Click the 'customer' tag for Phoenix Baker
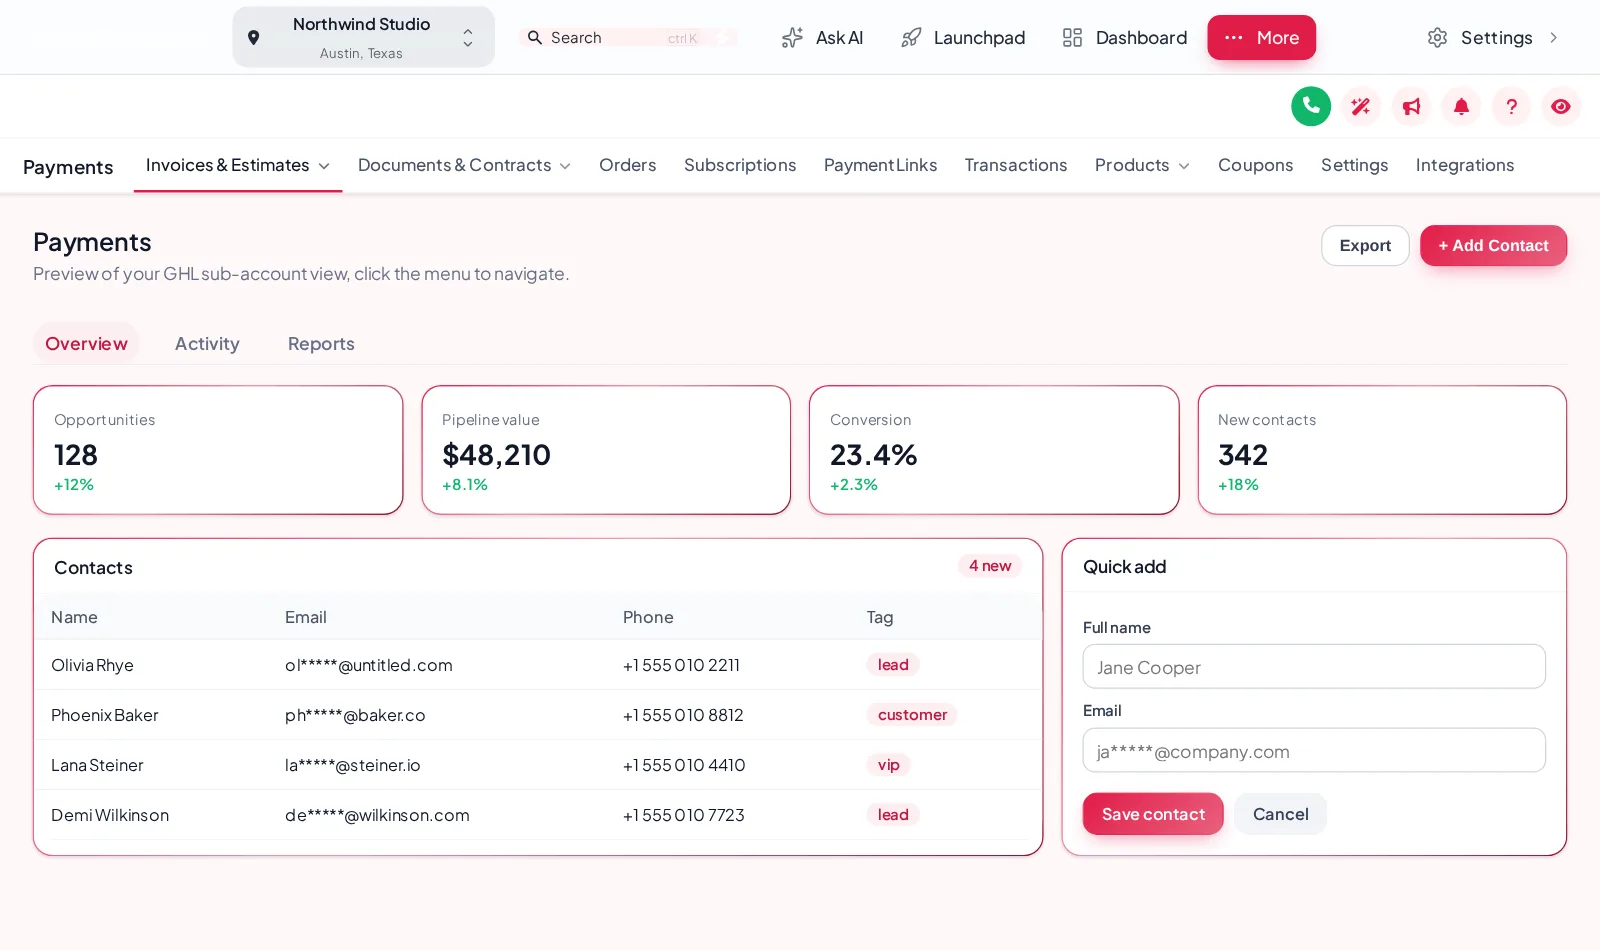1600x950 pixels. (x=912, y=715)
